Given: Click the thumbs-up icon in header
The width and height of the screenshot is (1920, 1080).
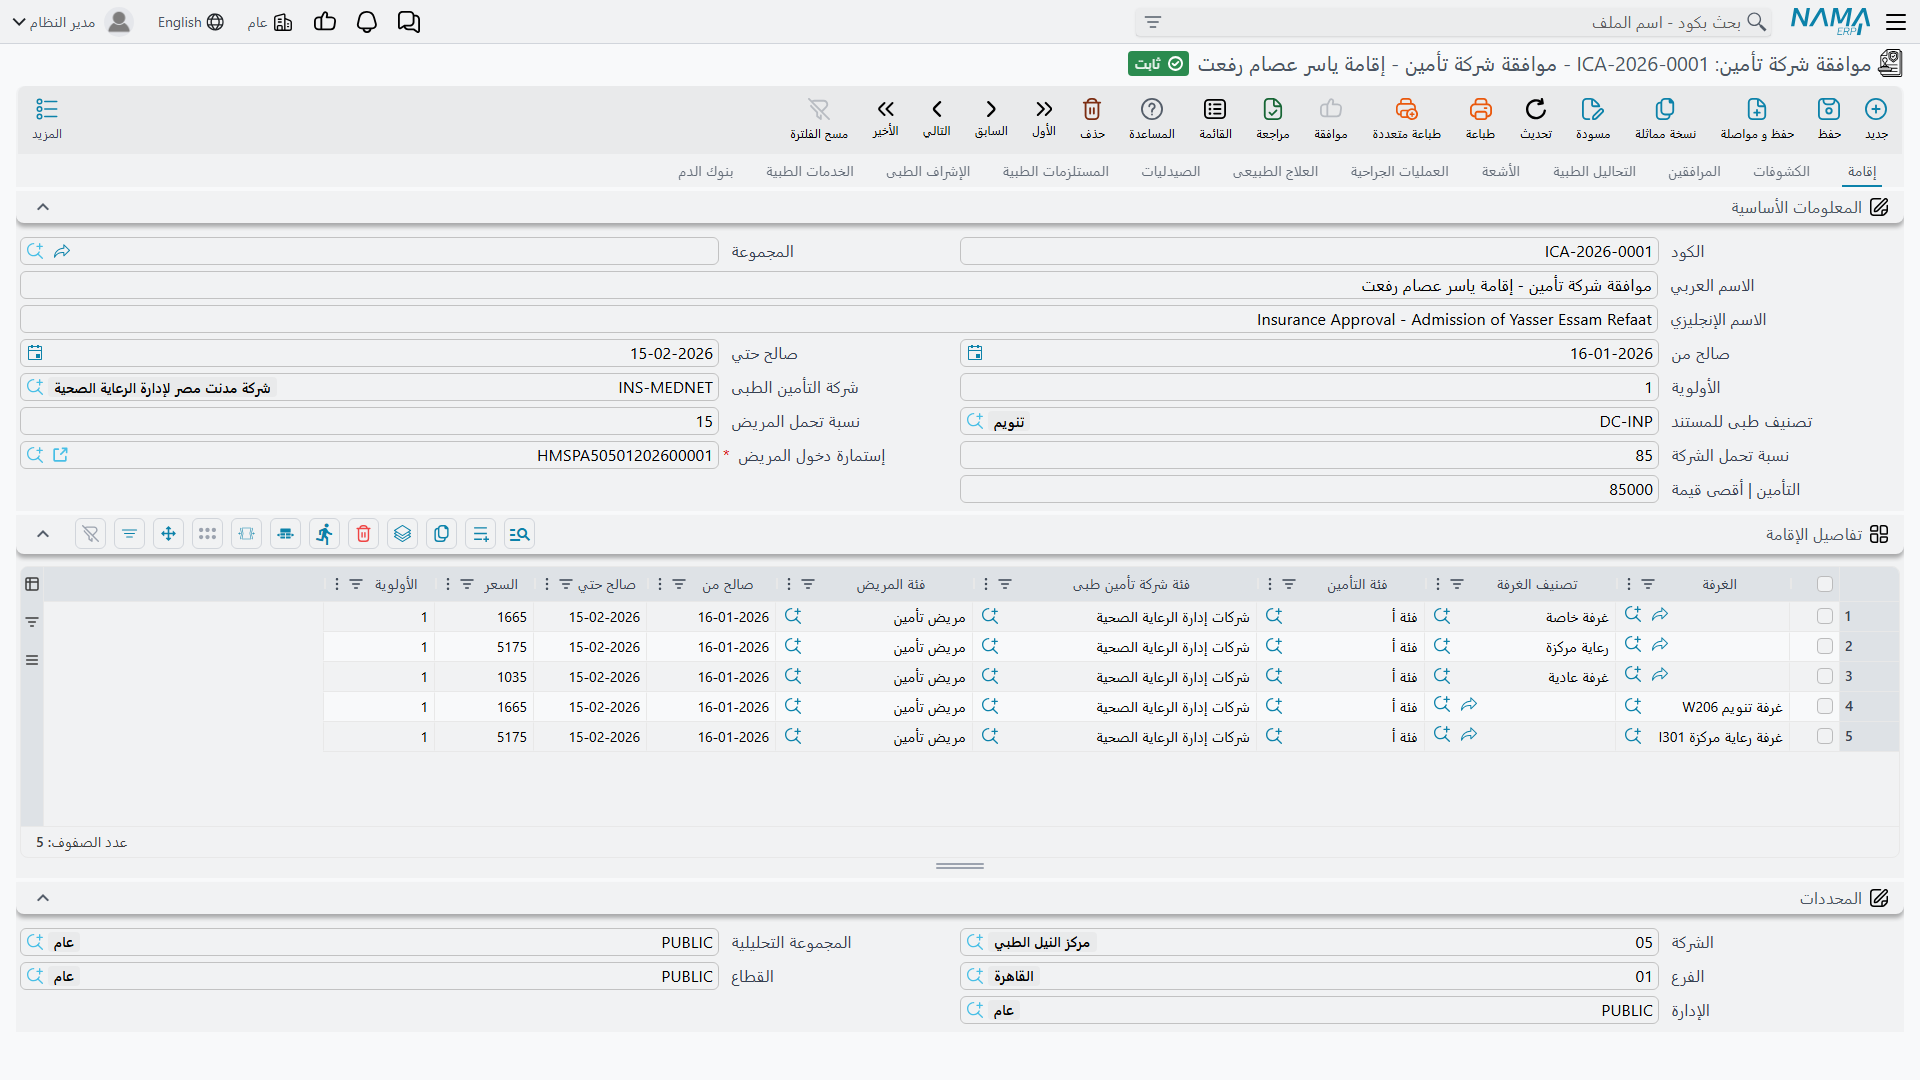Looking at the screenshot, I should click(x=325, y=22).
